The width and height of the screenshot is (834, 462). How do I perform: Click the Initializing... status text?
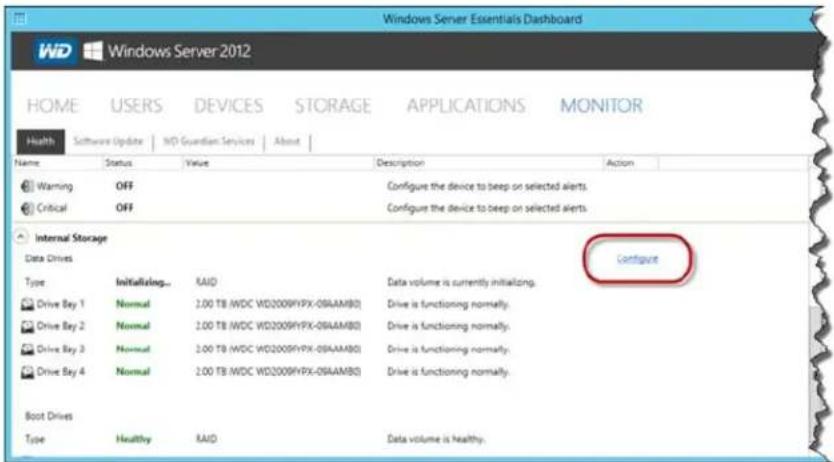(x=143, y=282)
